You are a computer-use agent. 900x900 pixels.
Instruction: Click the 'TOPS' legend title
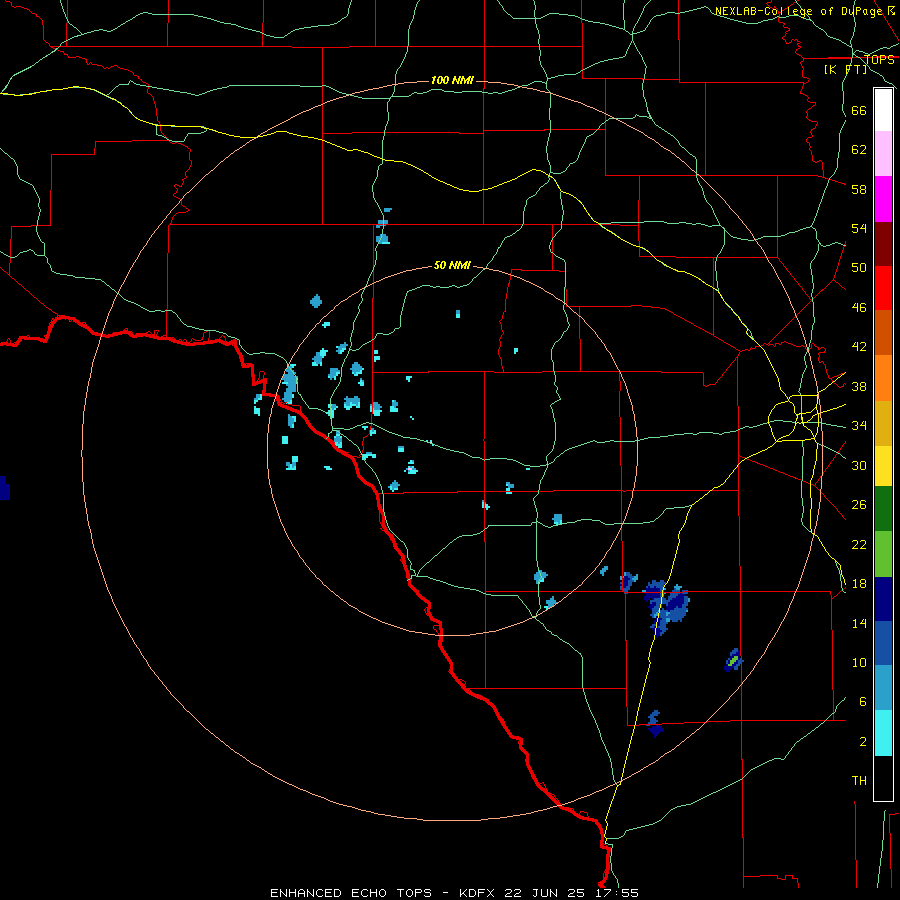pyautogui.click(x=879, y=59)
